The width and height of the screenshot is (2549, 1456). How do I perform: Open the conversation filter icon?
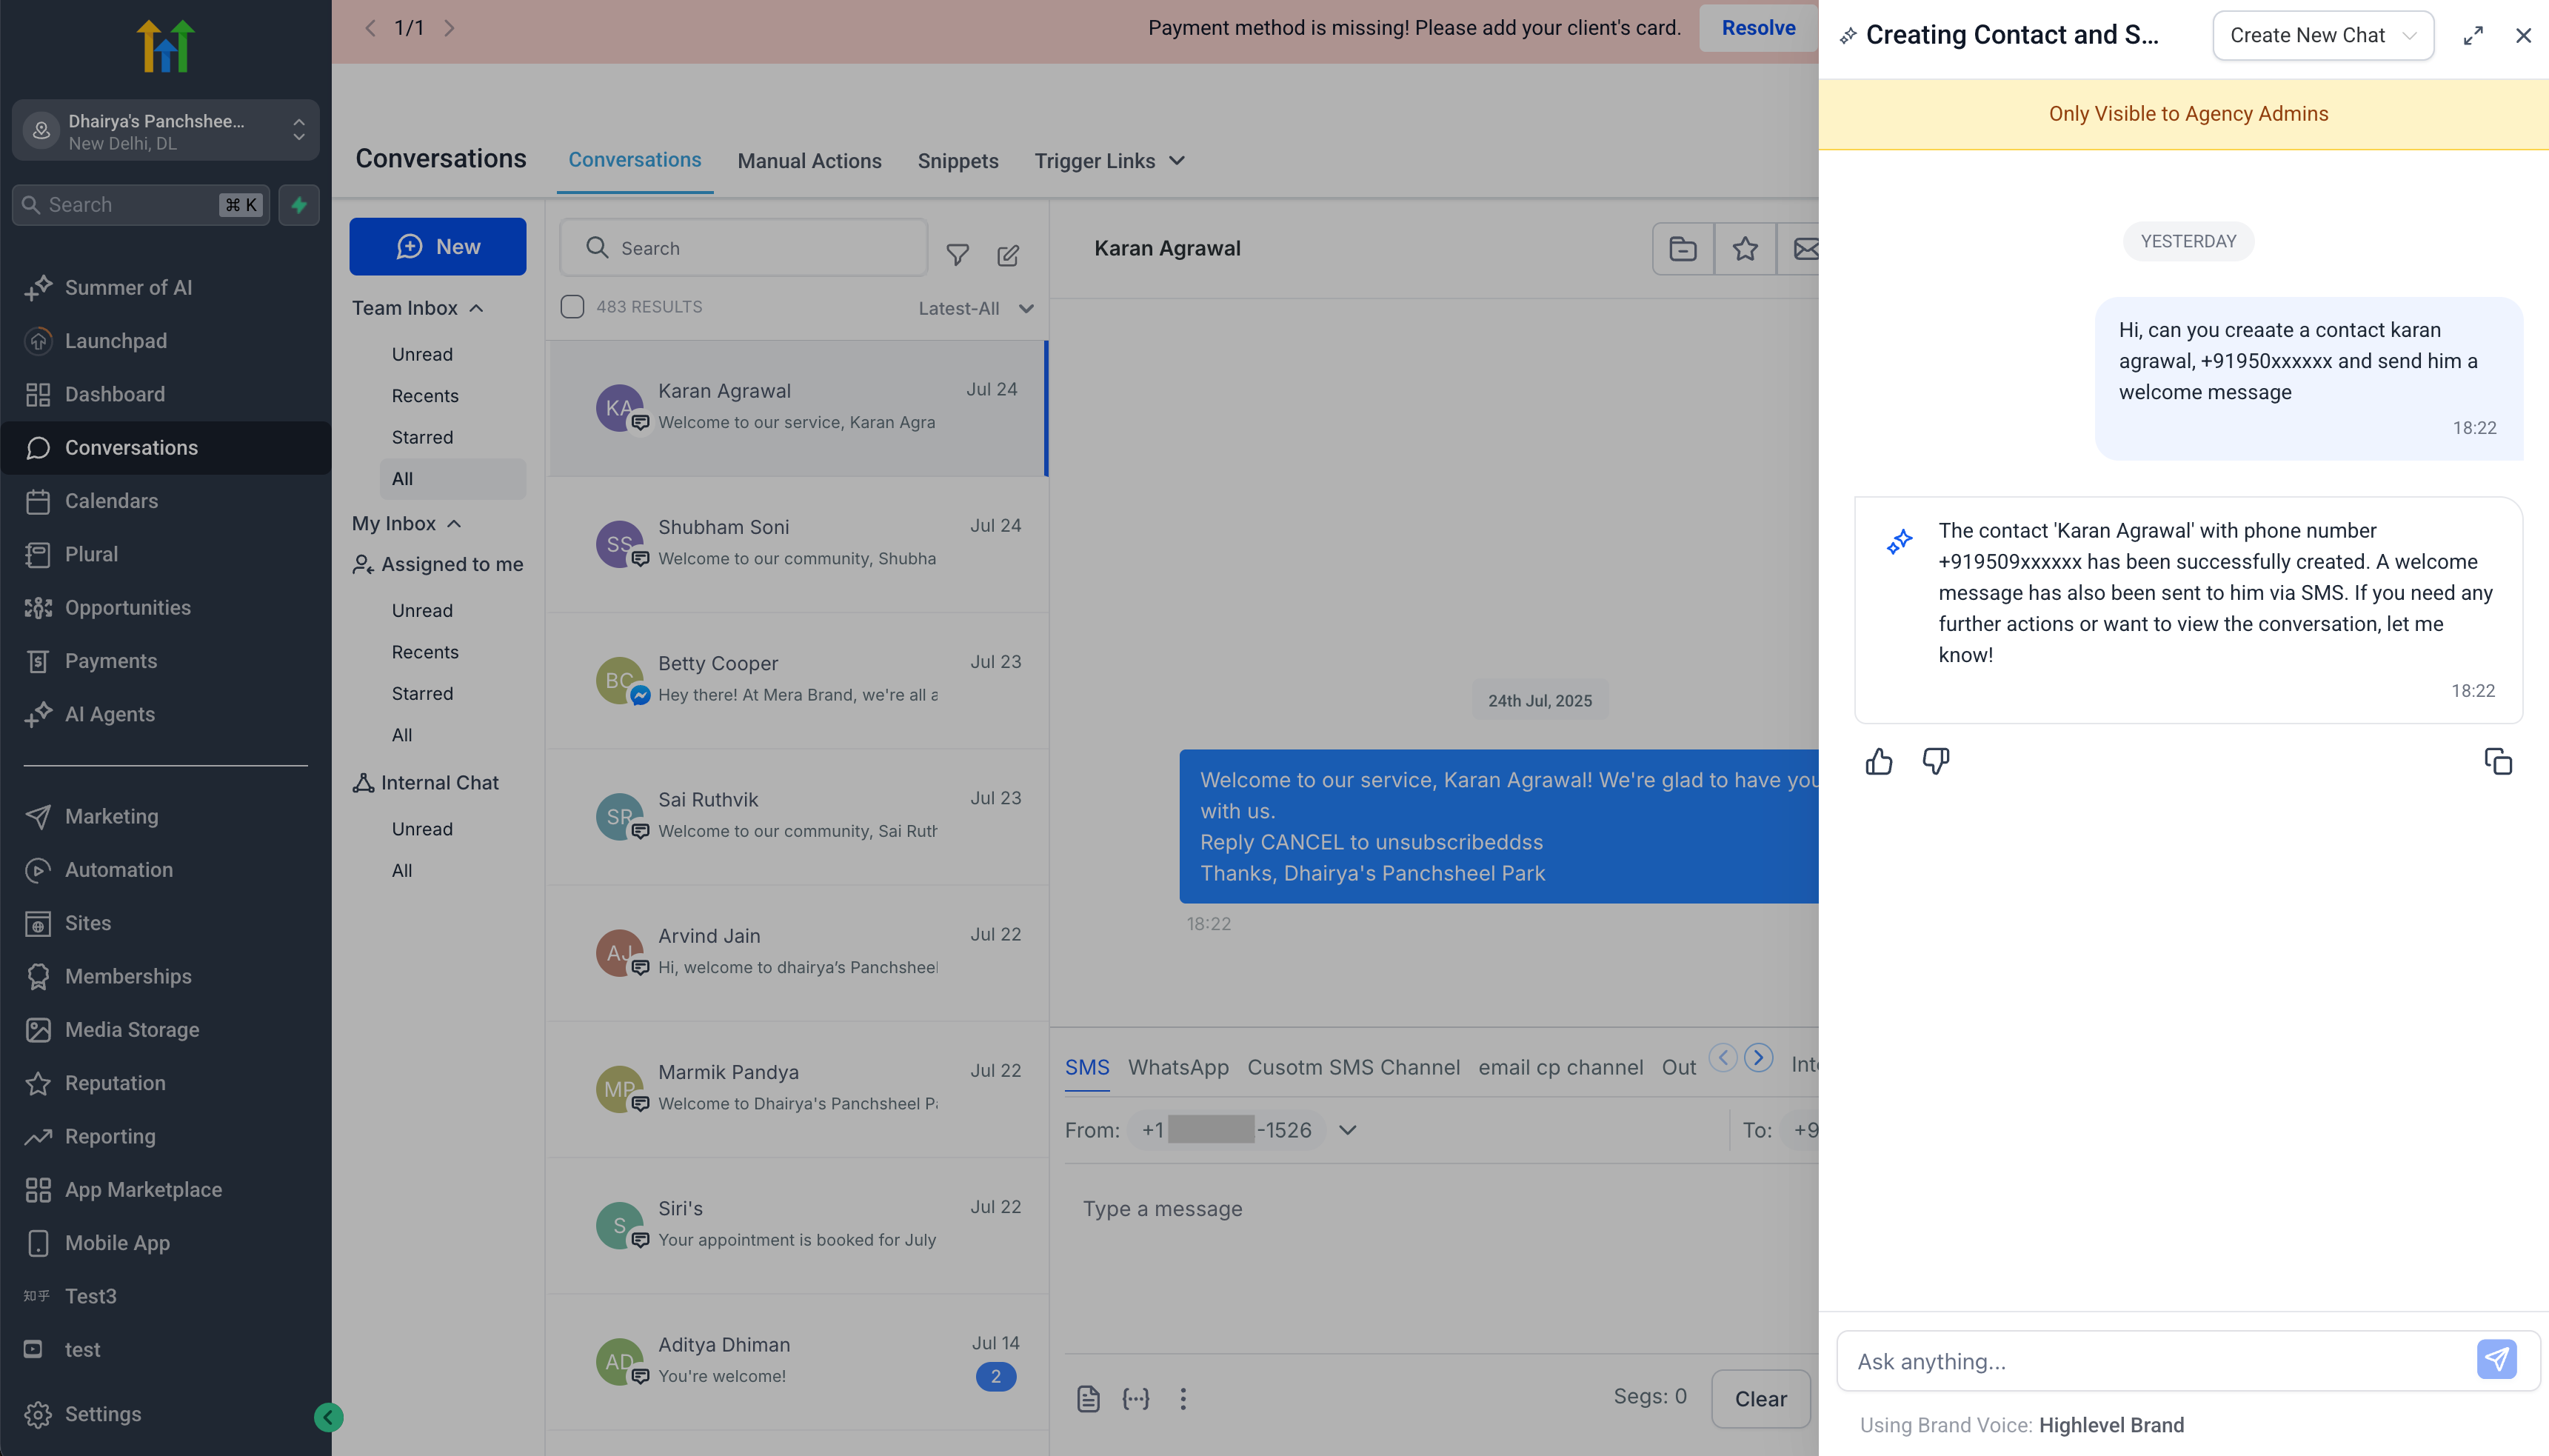(958, 255)
